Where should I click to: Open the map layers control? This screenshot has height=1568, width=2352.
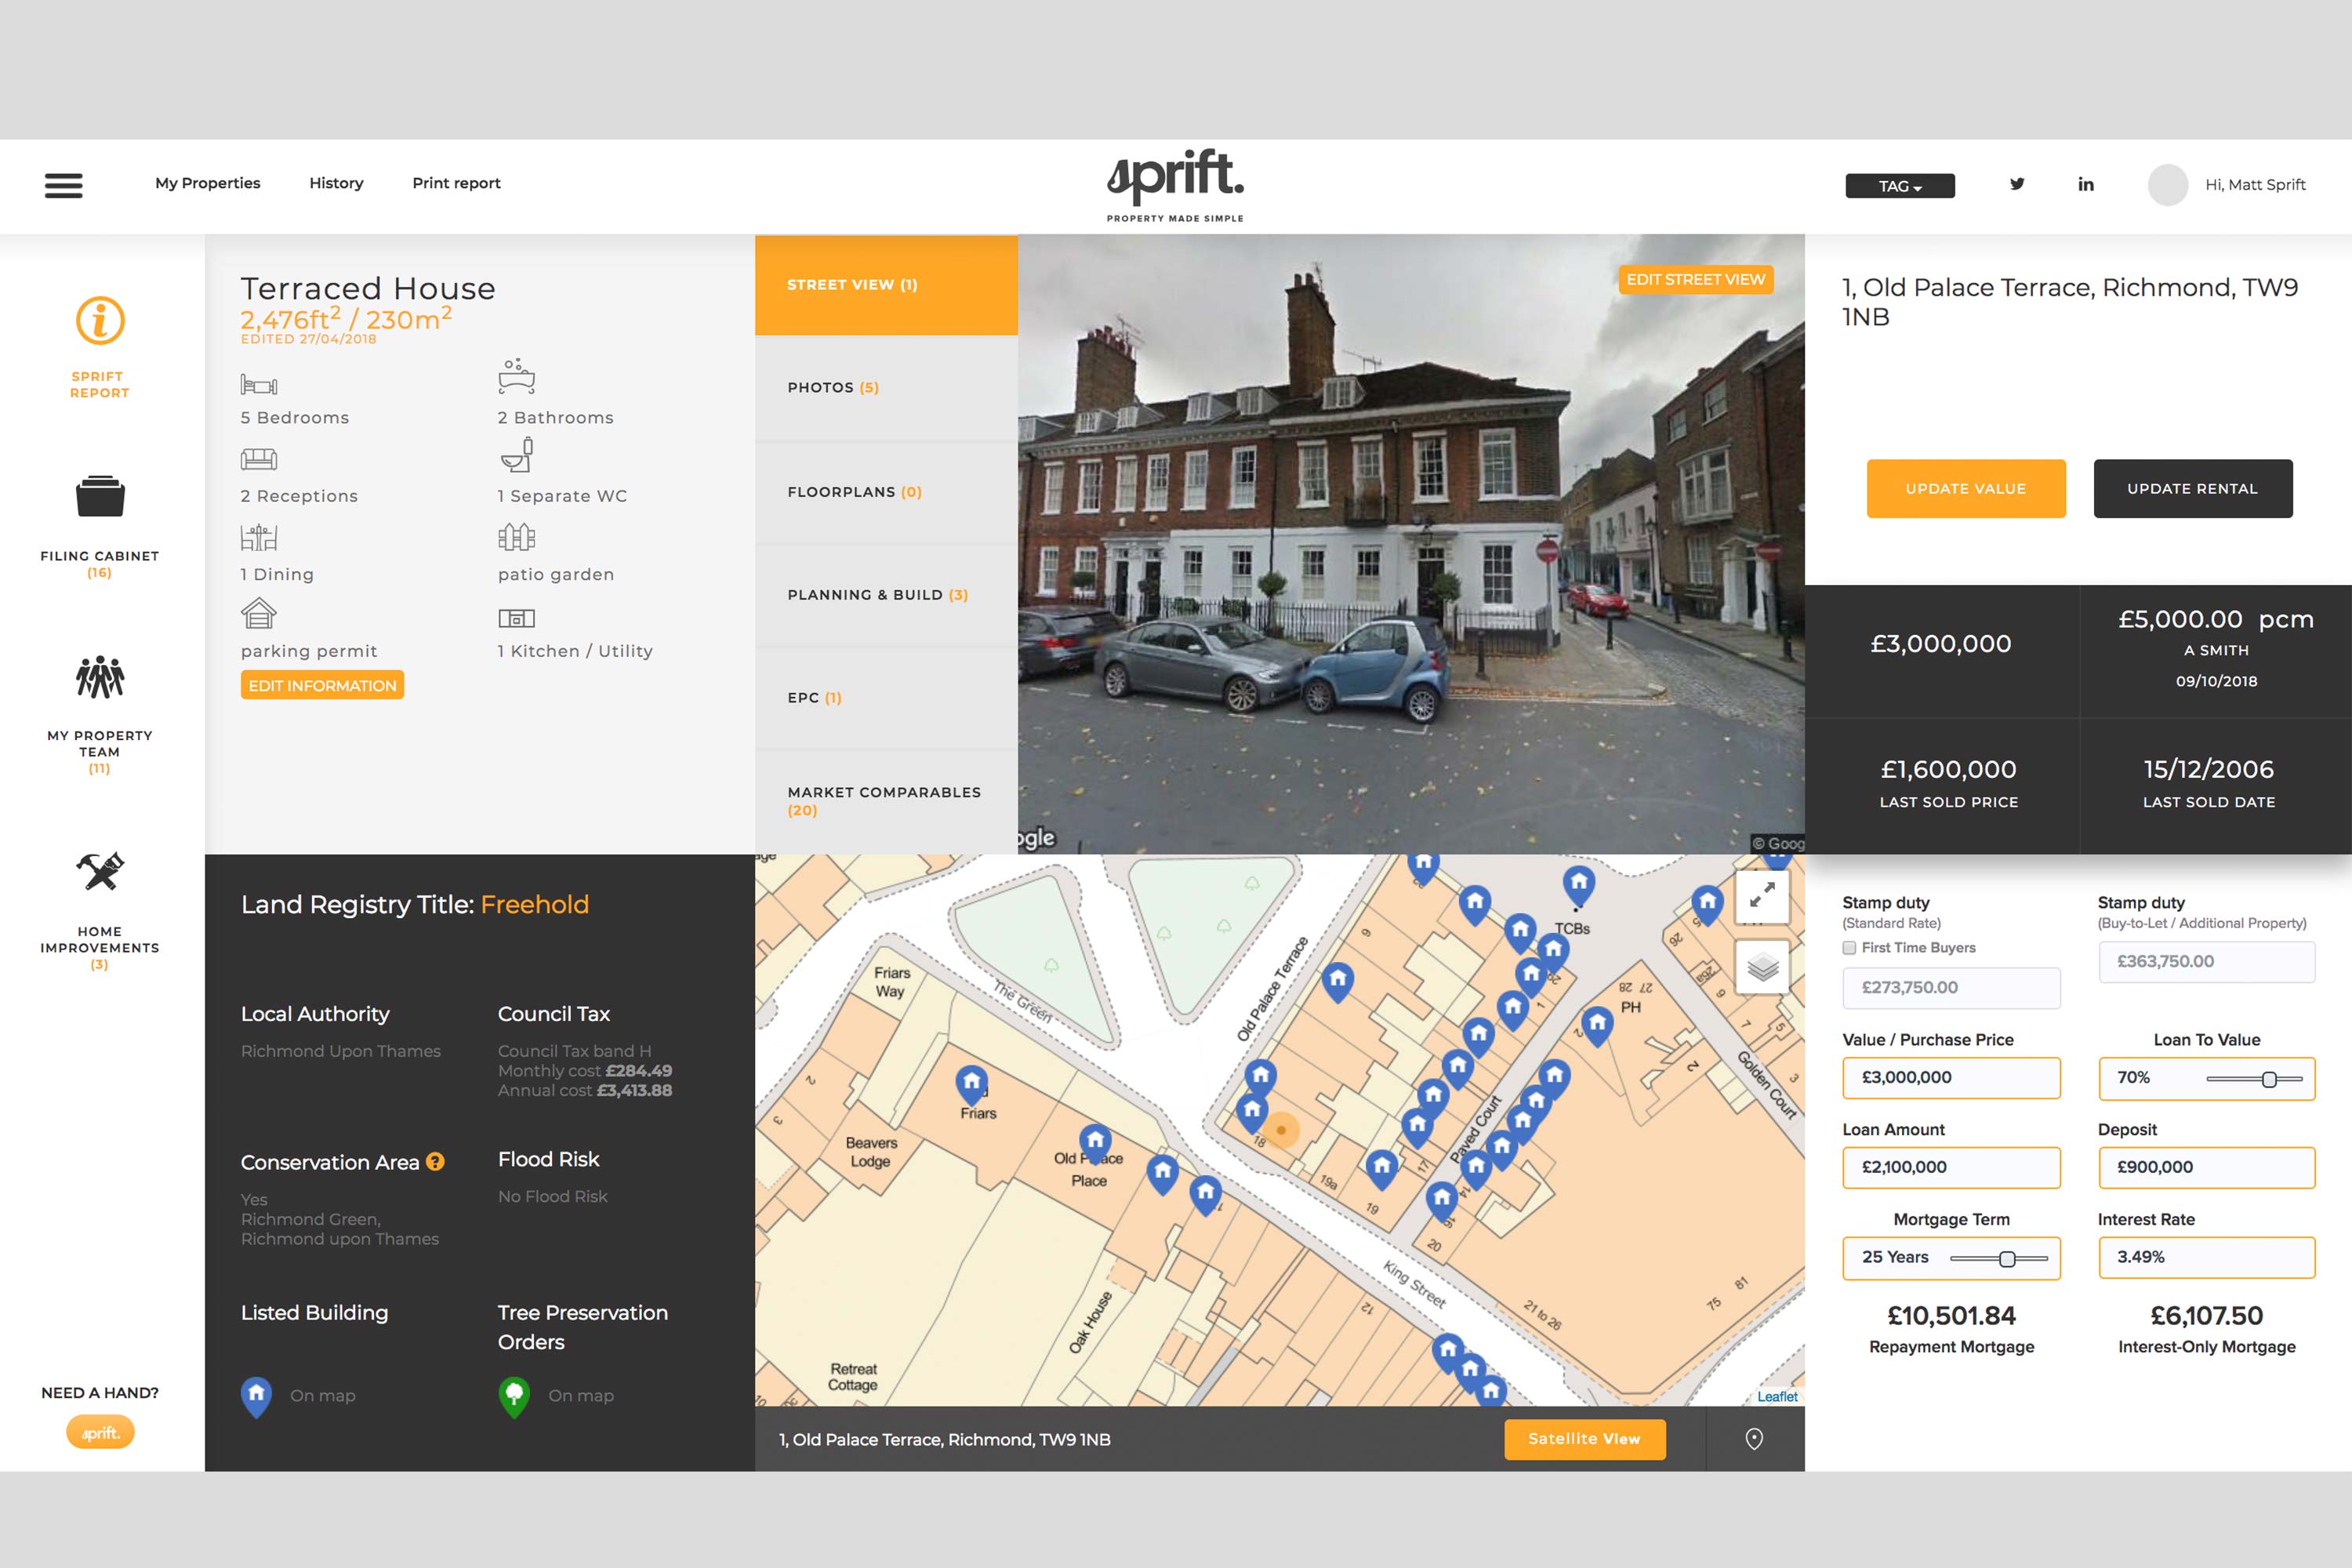click(1762, 967)
